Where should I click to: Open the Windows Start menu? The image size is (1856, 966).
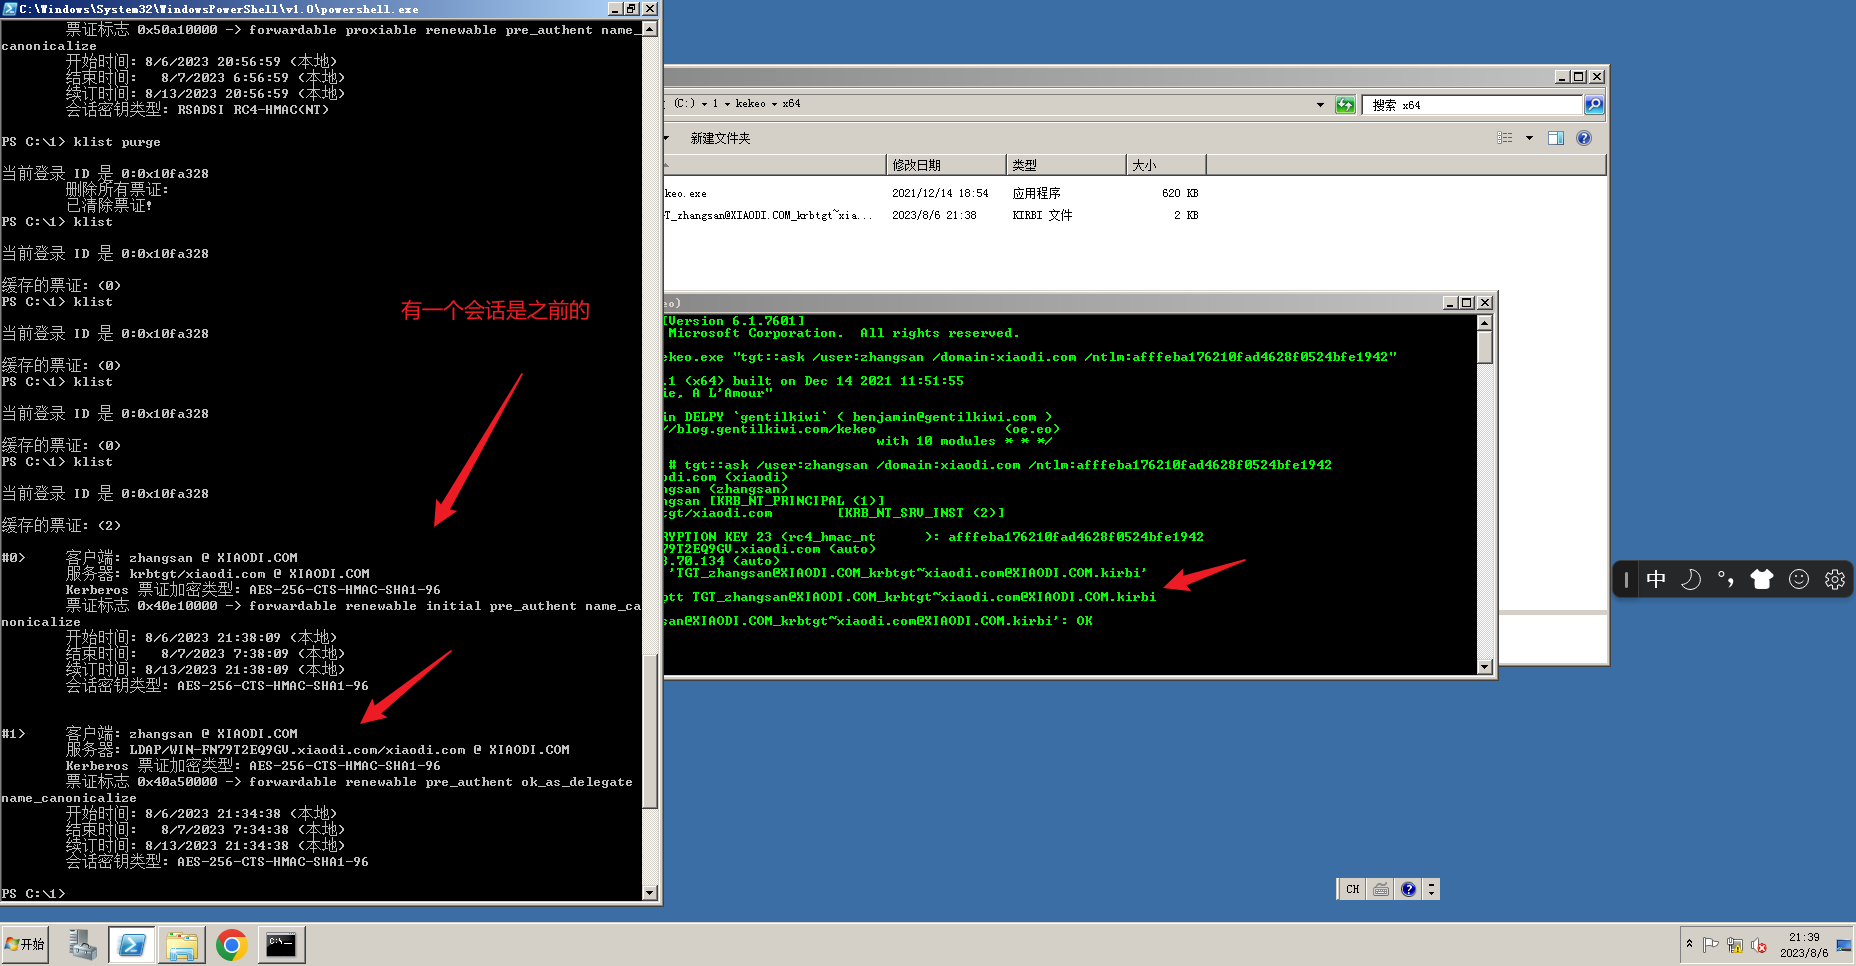[24, 944]
